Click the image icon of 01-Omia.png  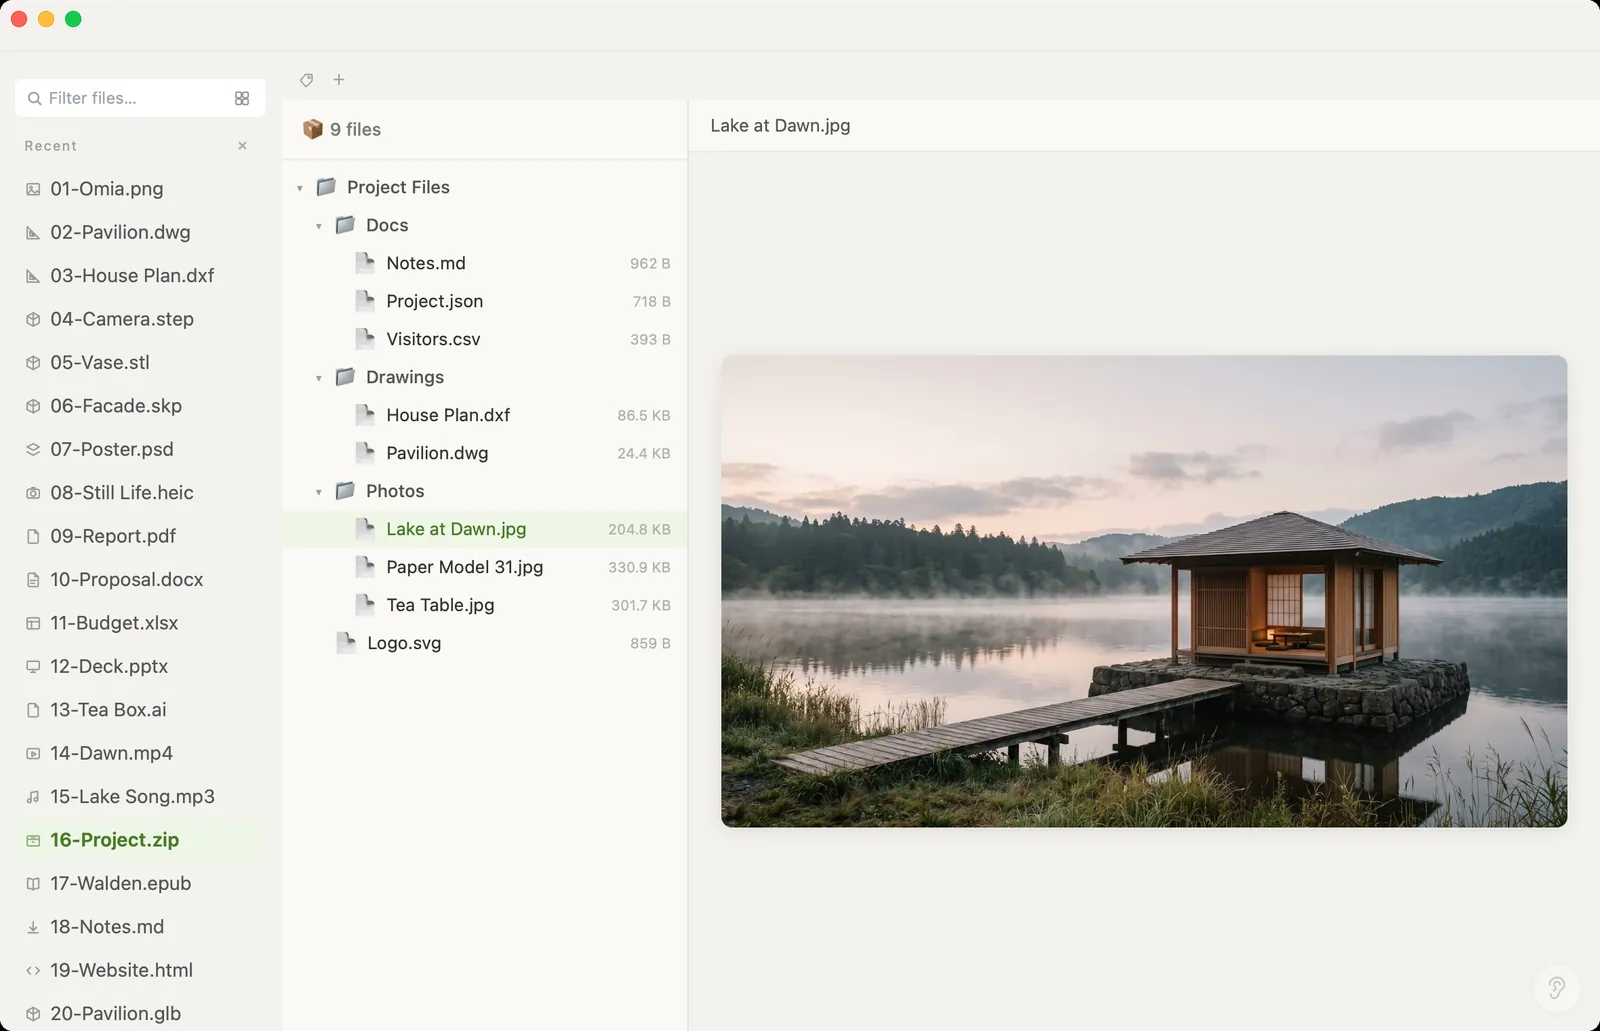(33, 189)
